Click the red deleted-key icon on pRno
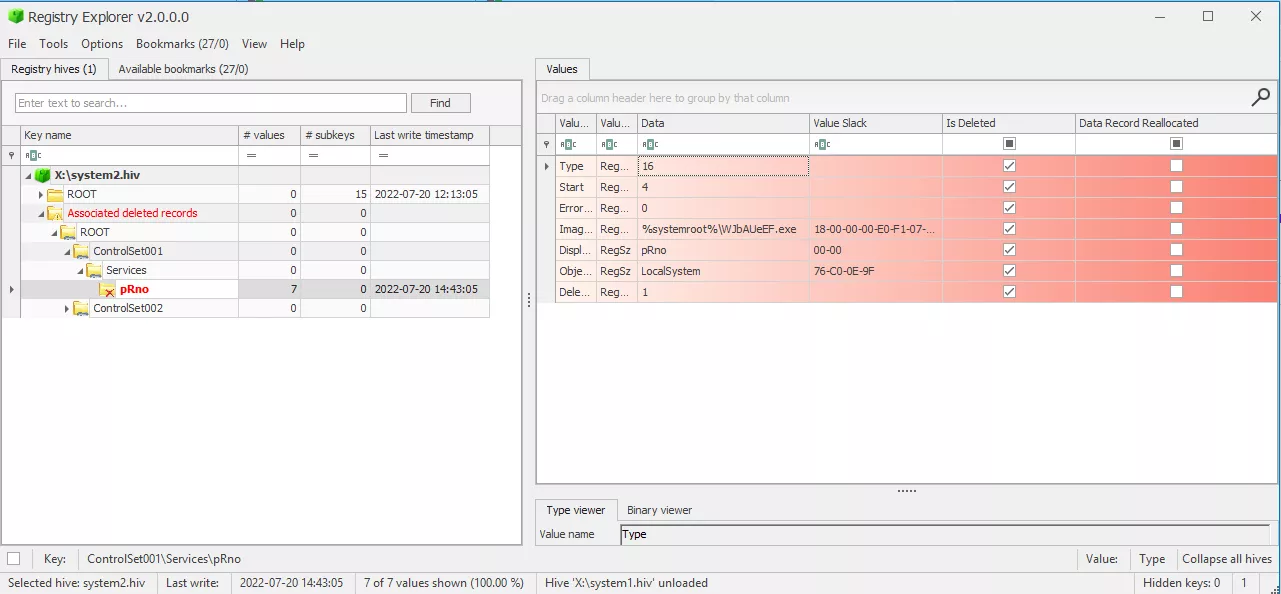 (109, 289)
